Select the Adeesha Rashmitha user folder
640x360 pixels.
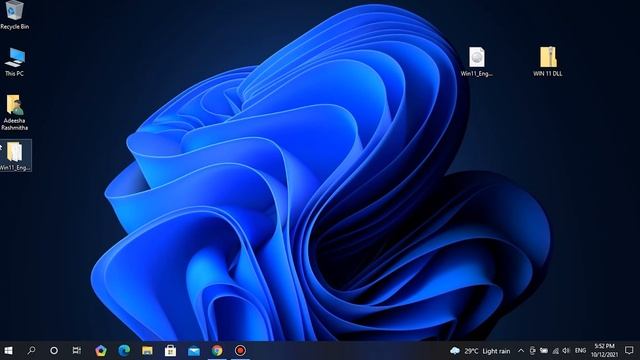tap(15, 112)
